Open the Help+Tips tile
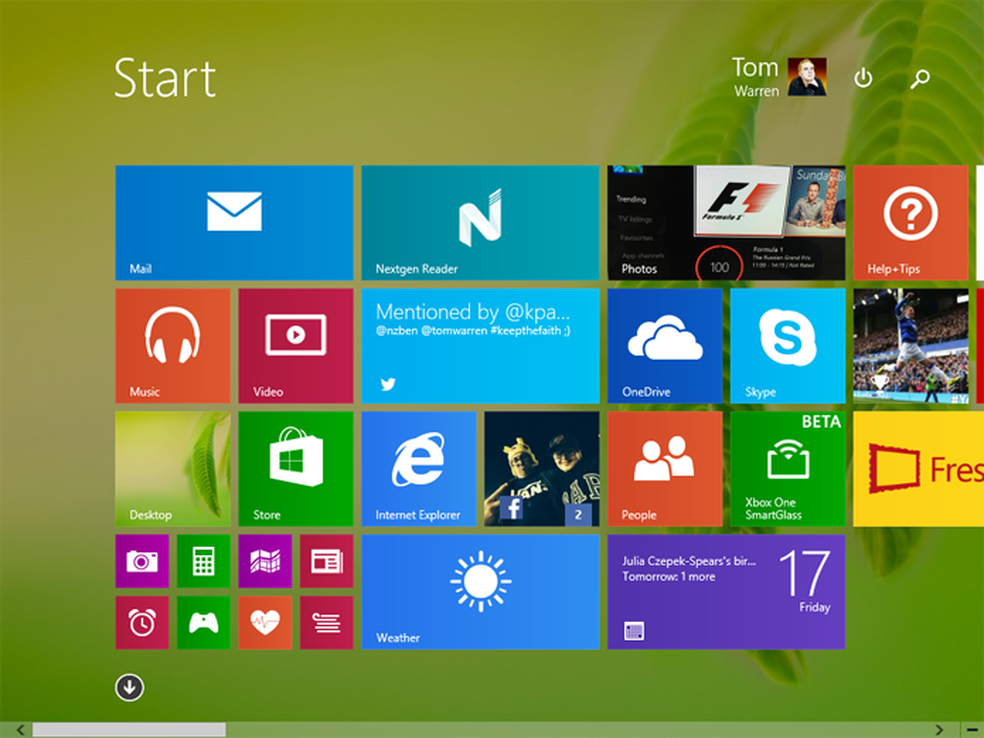Viewport: 984px width, 738px height. pos(911,223)
